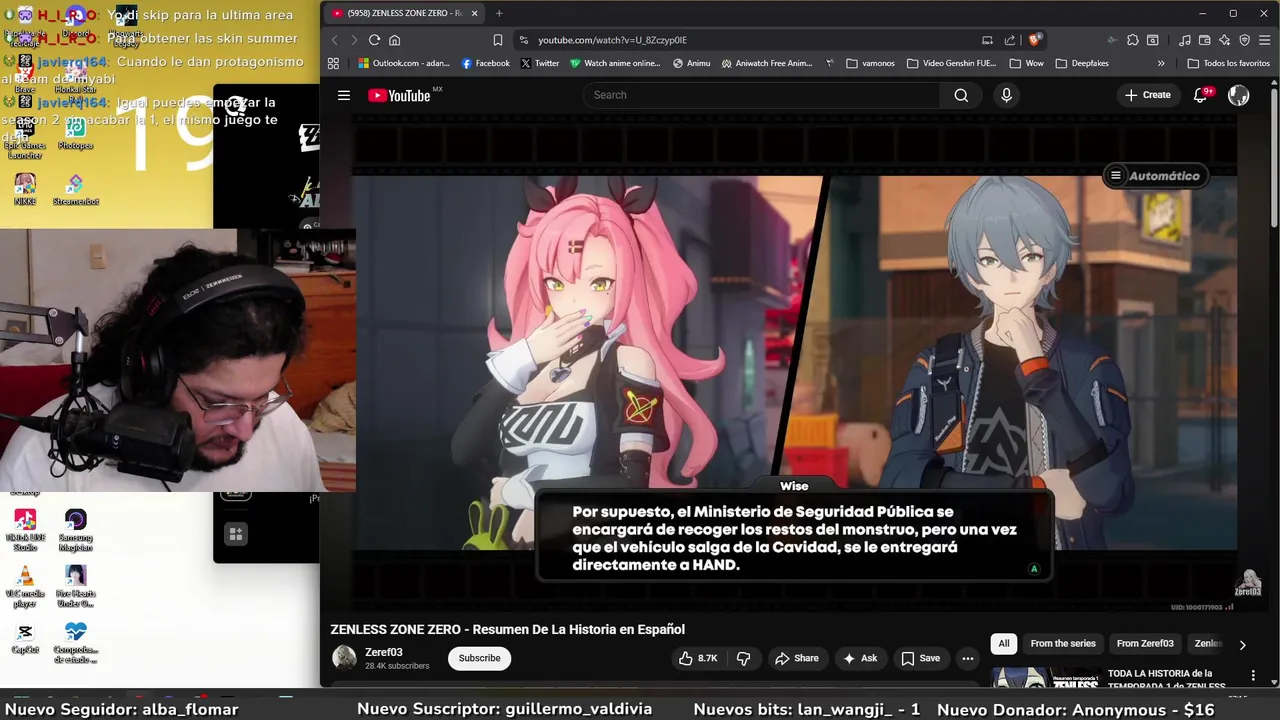Viewport: 1280px width, 720px height.
Task: Focus the YouTube search field
Action: 760,95
